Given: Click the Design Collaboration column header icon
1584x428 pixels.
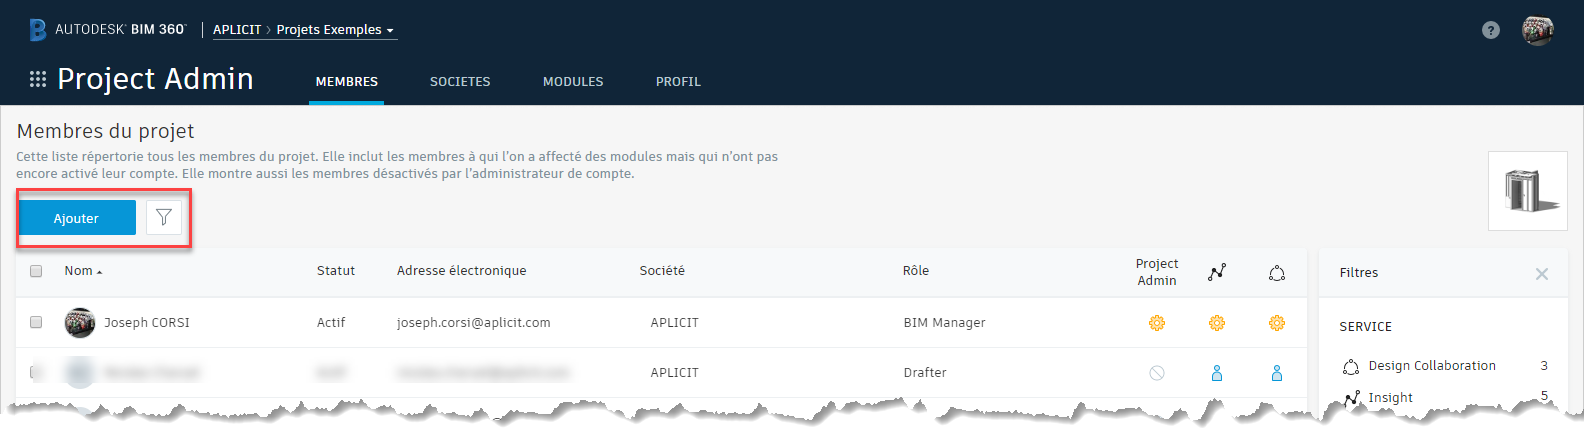Looking at the screenshot, I should [1277, 272].
